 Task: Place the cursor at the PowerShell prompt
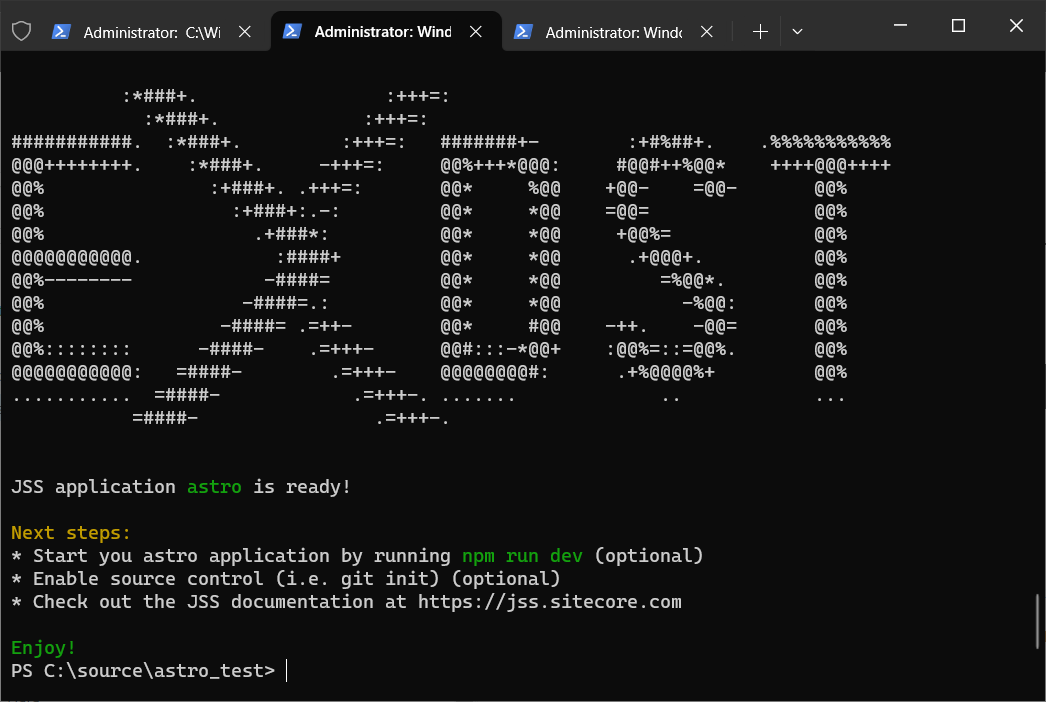pyautogui.click(x=285, y=670)
